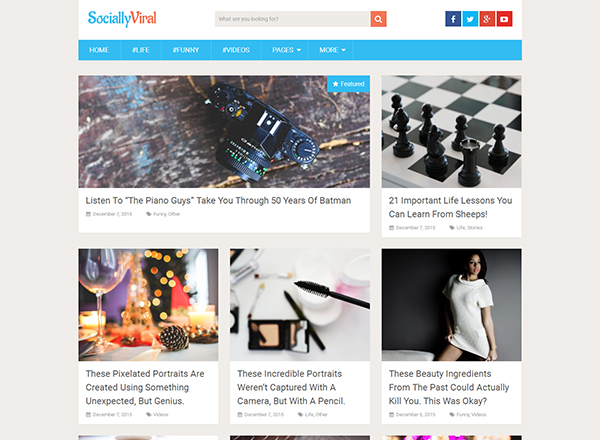The image size is (600, 440).
Task: Open the Google Plus social icon
Action: 487,19
